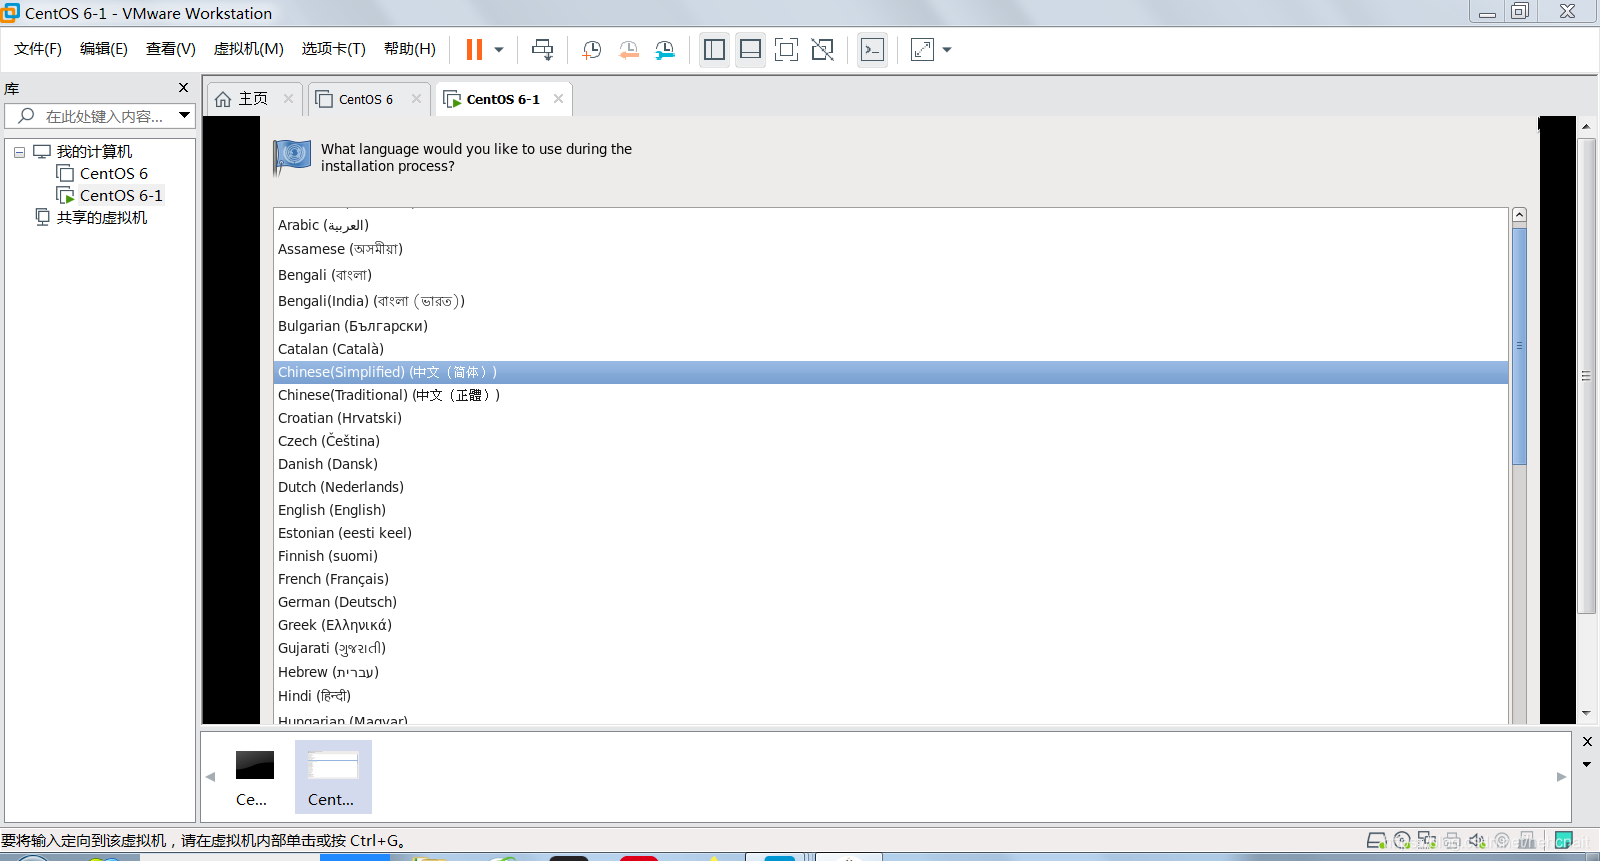Open the 编辑(E) menu
This screenshot has height=861, width=1600.
[x=104, y=49]
